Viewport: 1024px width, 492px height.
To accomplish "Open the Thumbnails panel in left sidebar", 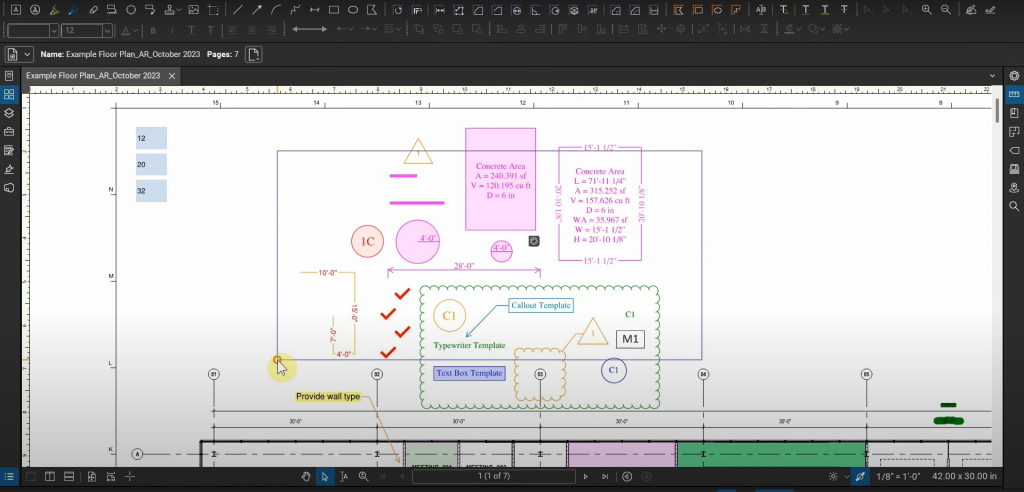I will click(9, 94).
